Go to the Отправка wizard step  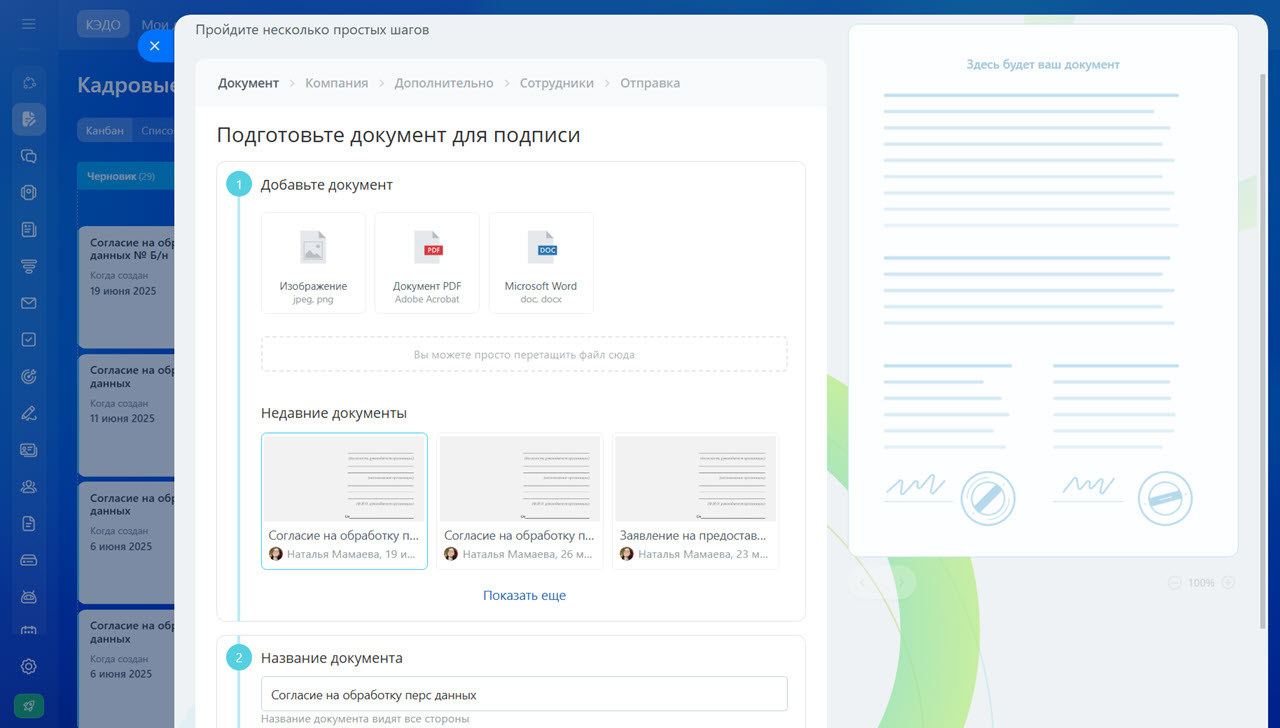point(650,83)
